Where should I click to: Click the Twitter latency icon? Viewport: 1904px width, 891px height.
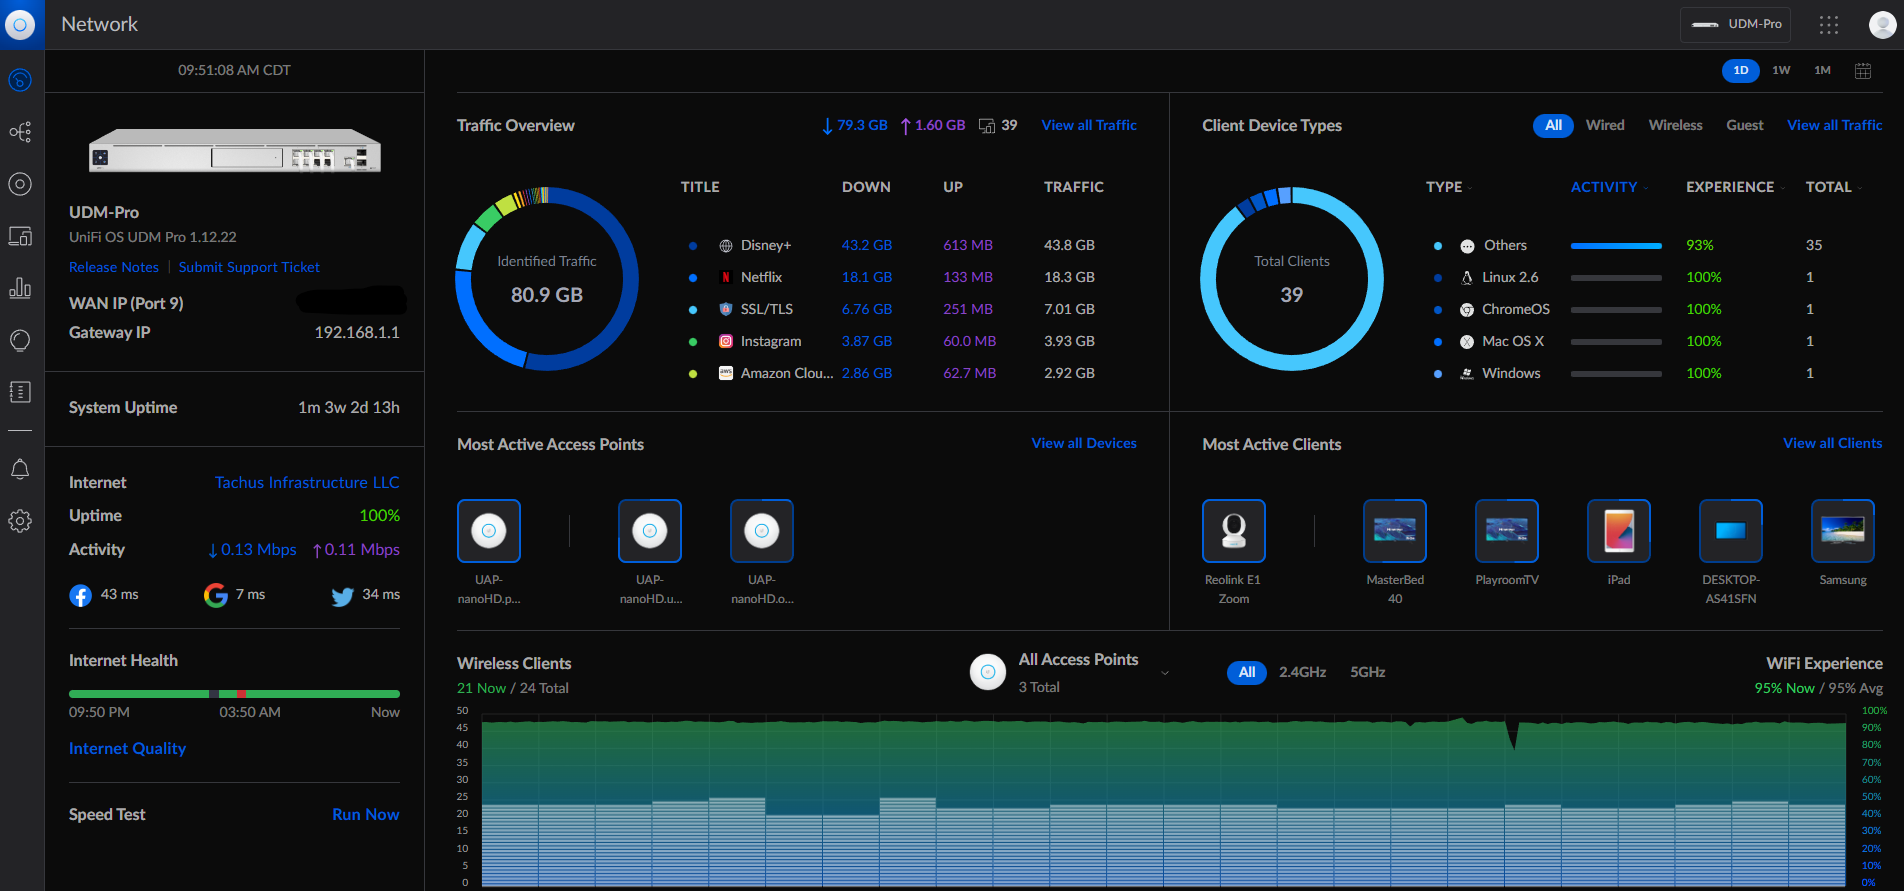pos(342,596)
